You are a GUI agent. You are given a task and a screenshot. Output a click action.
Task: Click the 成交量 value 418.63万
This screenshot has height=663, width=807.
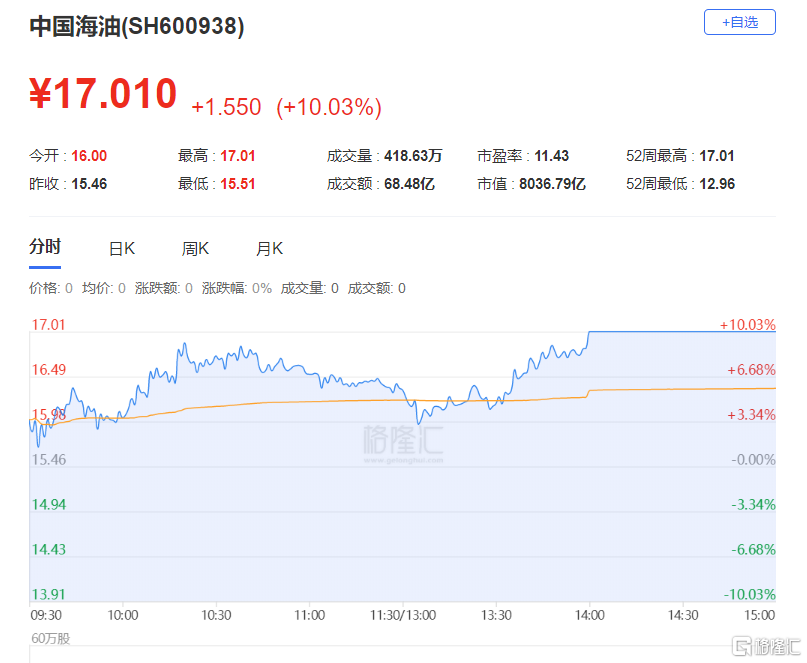[413, 156]
